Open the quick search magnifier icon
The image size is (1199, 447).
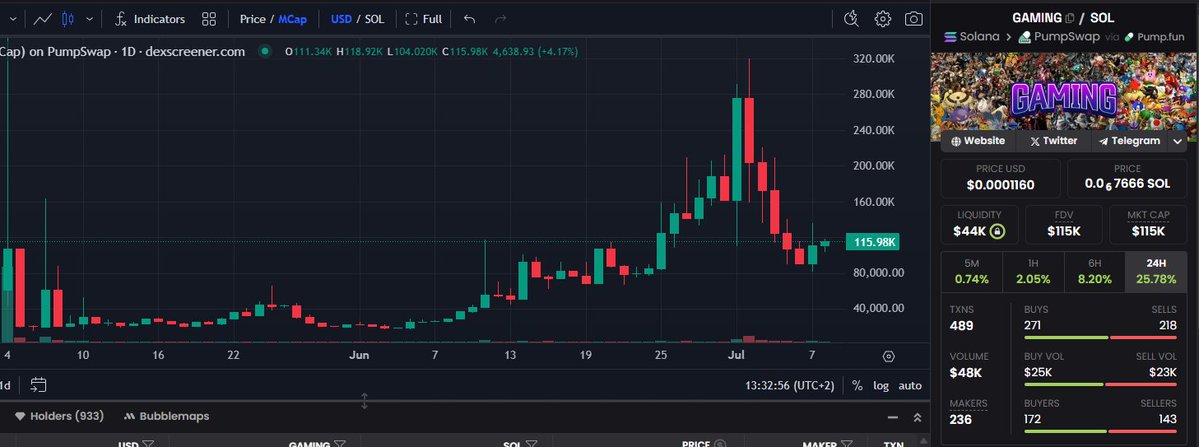pyautogui.click(x=851, y=19)
